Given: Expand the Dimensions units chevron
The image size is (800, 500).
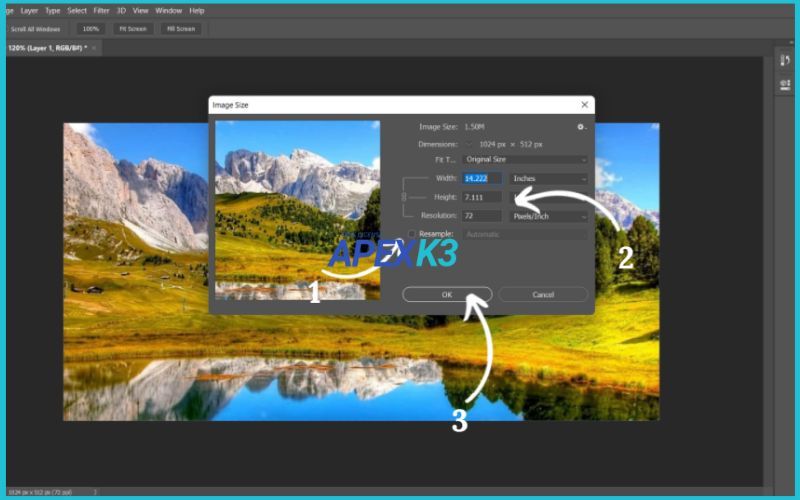Looking at the screenshot, I should pyautogui.click(x=471, y=144).
